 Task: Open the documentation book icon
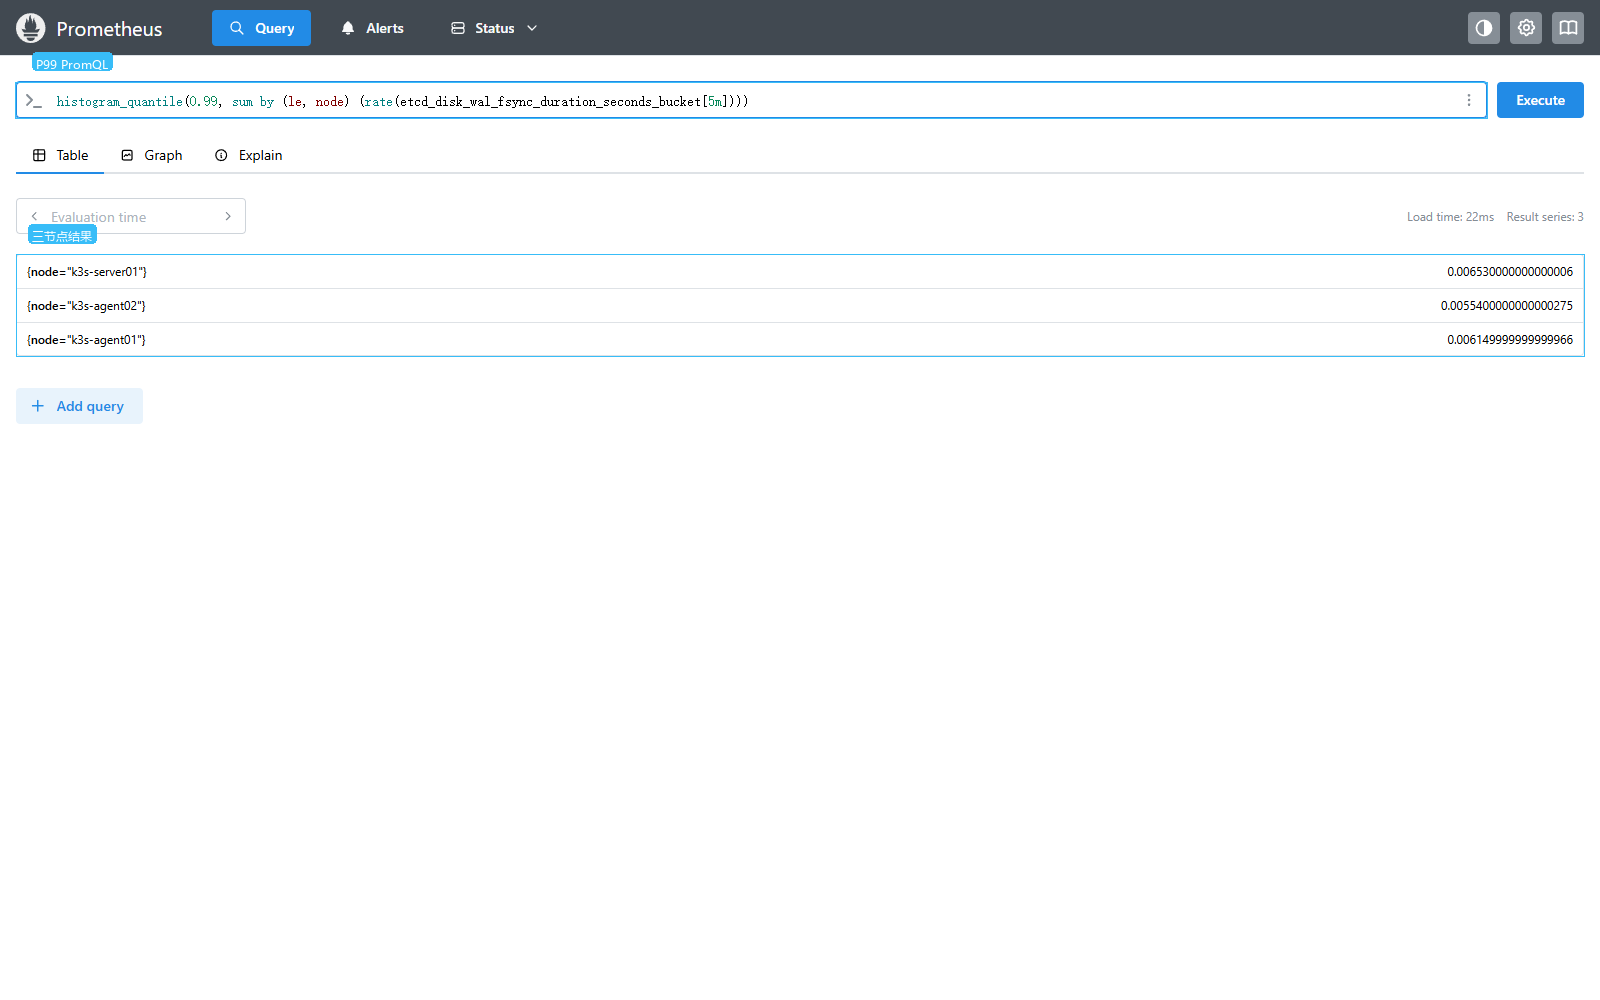coord(1568,28)
